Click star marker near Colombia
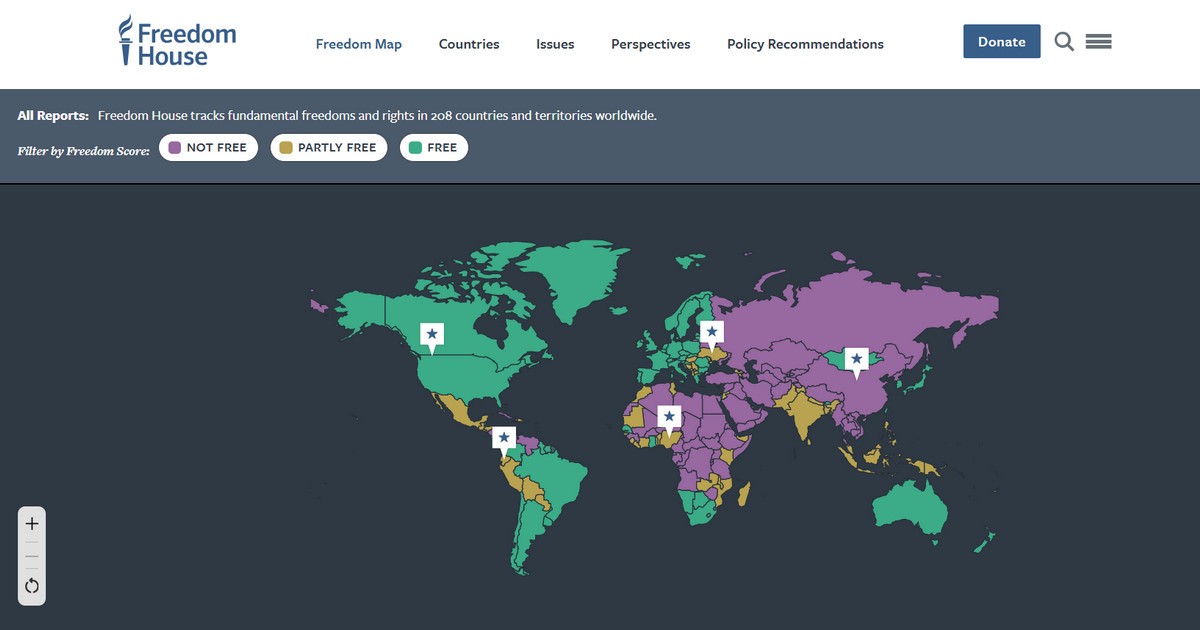1200x630 pixels. (x=504, y=438)
